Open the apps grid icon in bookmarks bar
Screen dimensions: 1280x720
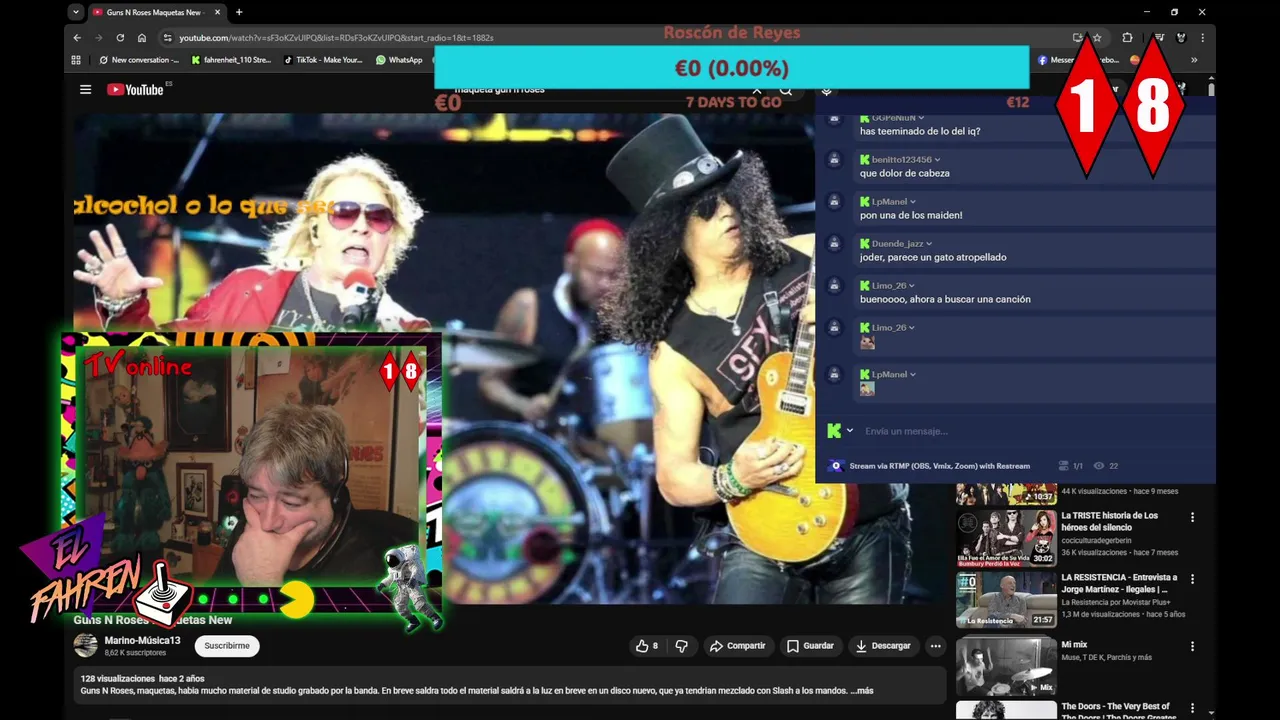(76, 60)
